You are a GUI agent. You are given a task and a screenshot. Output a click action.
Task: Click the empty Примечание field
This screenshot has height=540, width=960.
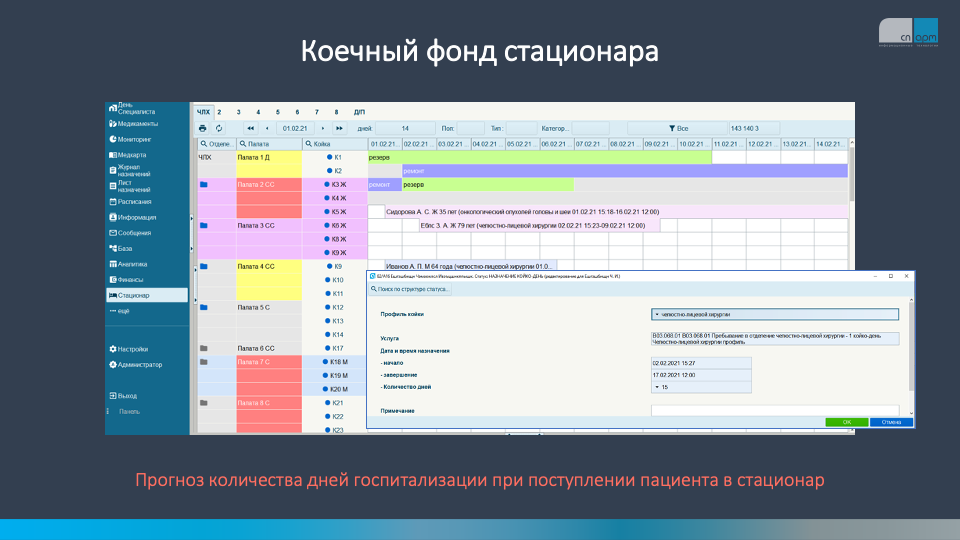[x=775, y=410]
